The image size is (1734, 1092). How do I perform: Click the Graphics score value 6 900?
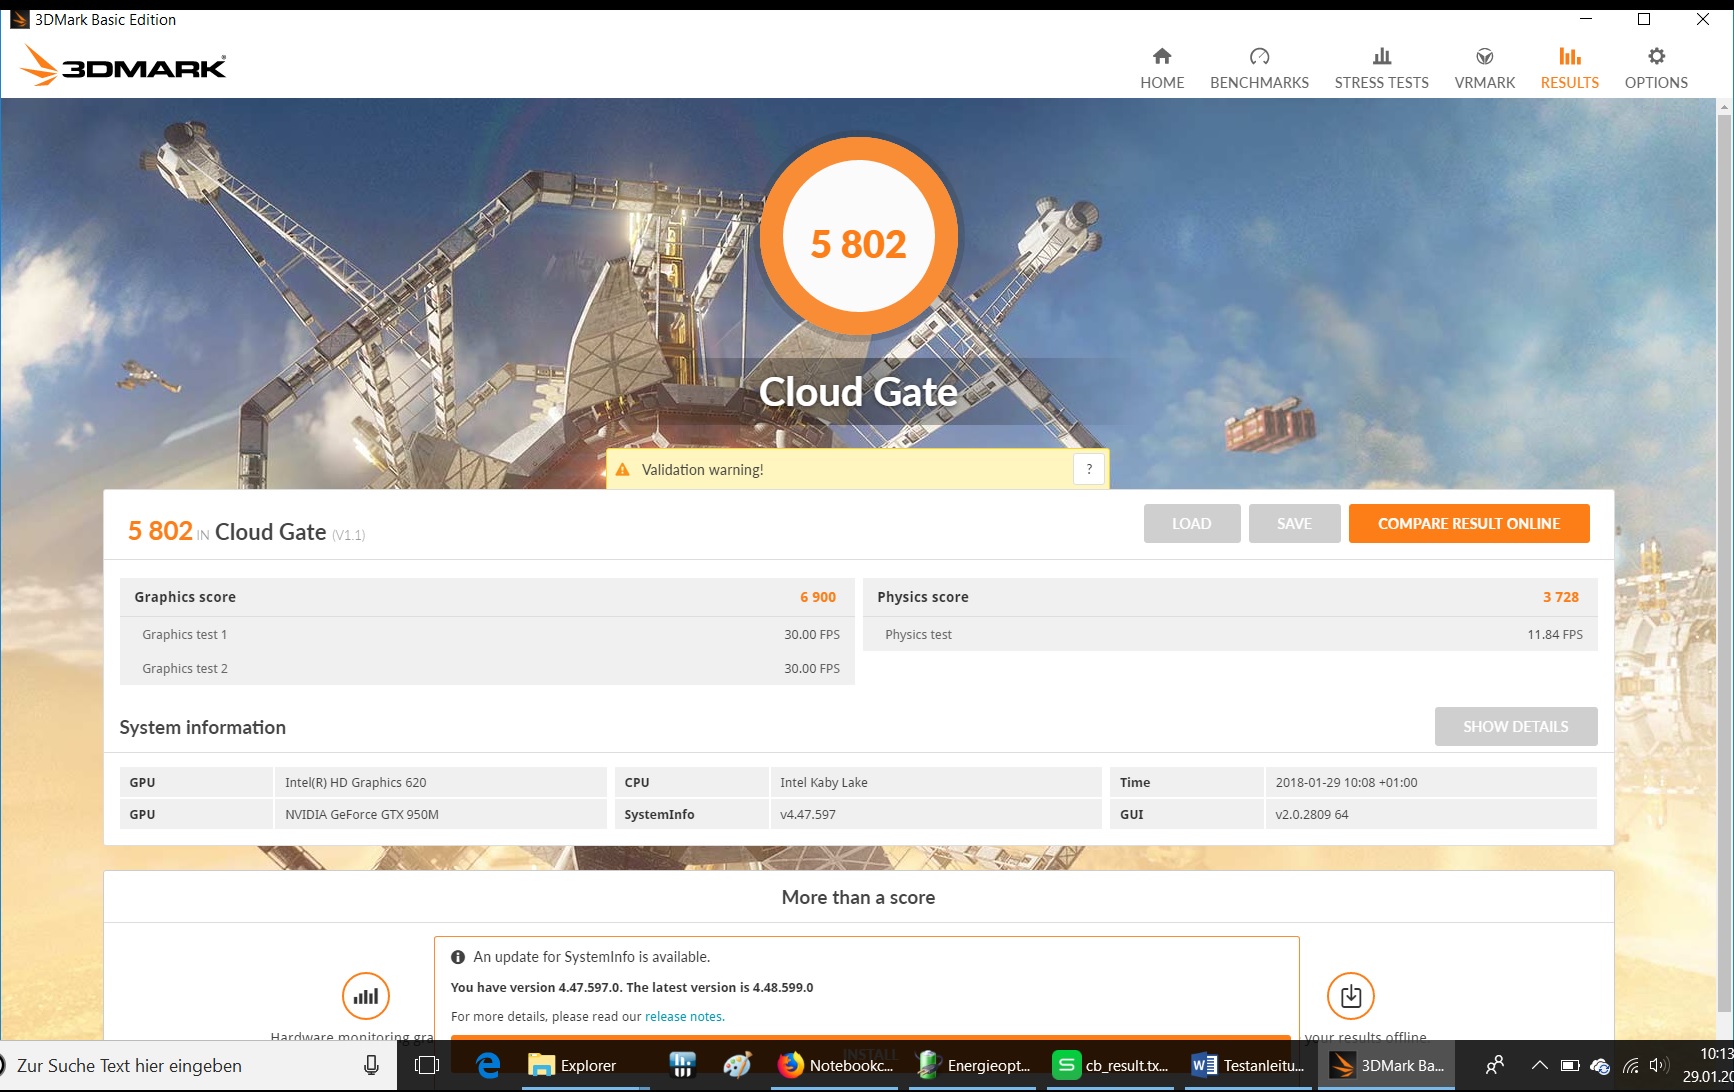pyautogui.click(x=818, y=597)
